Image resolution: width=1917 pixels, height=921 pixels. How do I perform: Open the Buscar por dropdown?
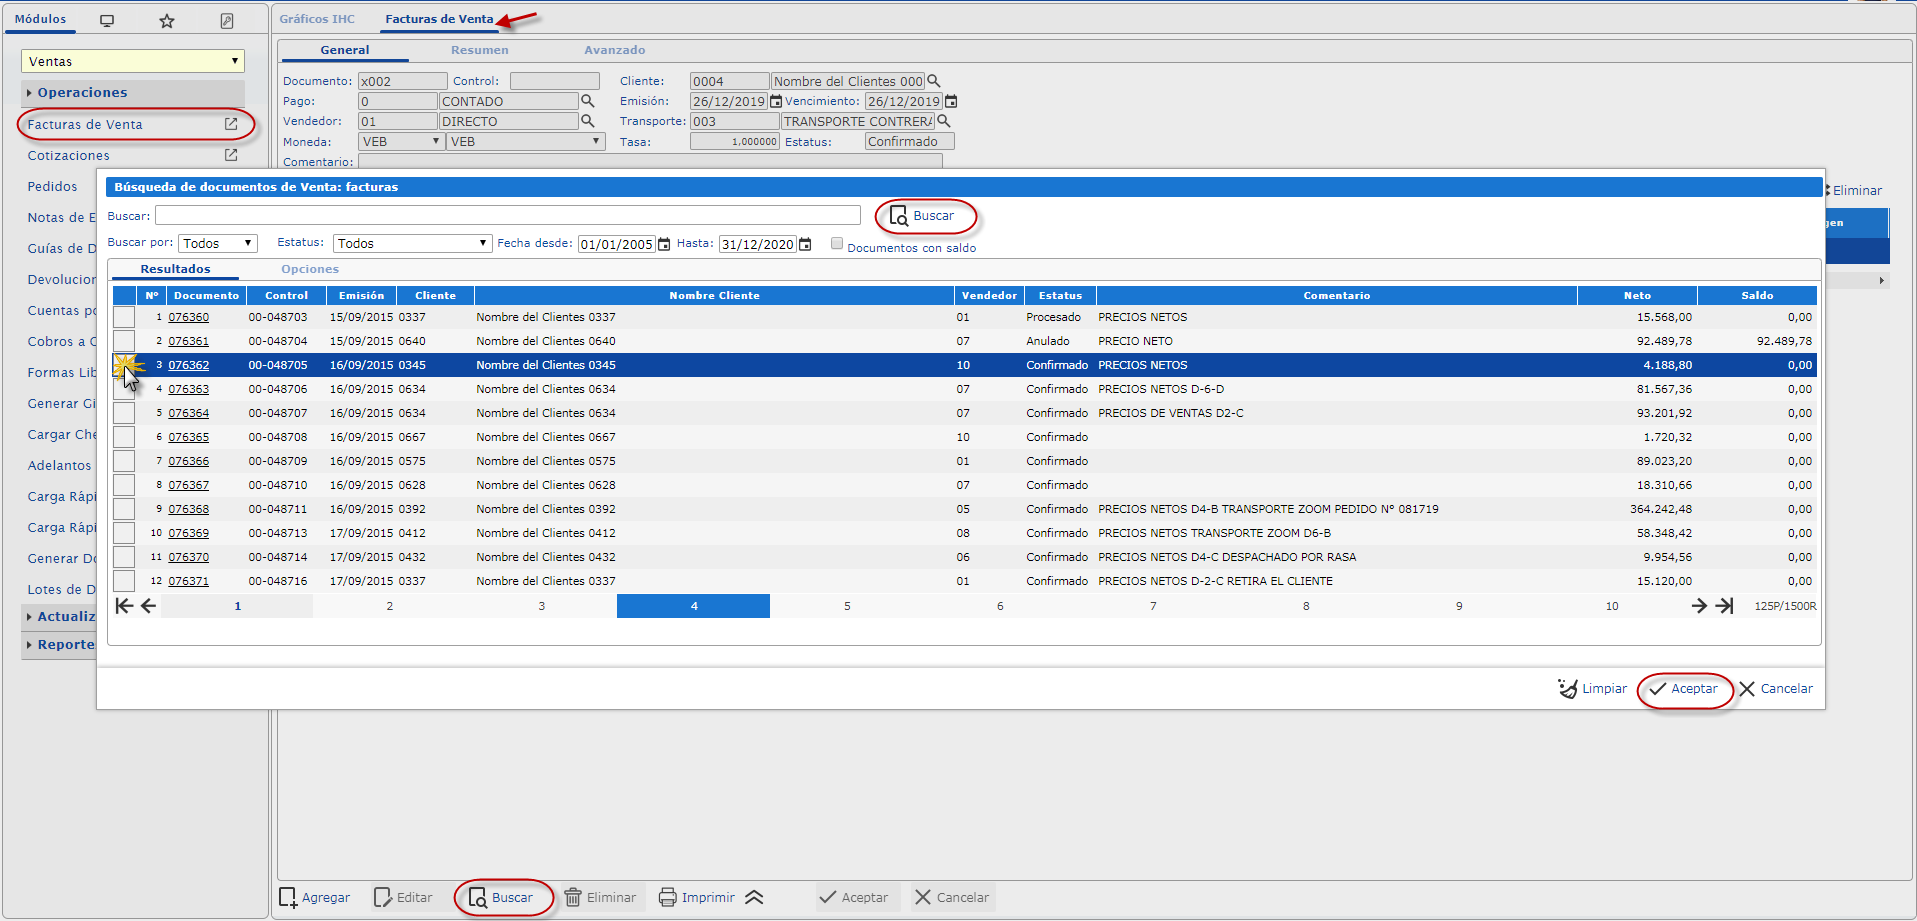pos(218,243)
